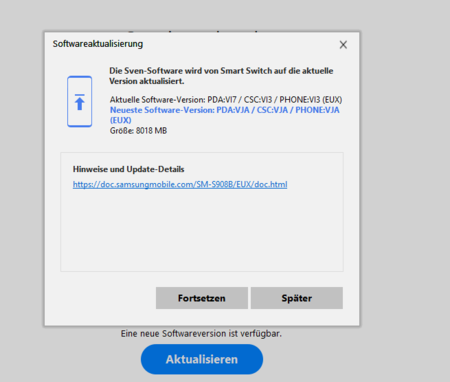The height and width of the screenshot is (382, 450).
Task: Click the phone software update icon
Action: coord(79,101)
